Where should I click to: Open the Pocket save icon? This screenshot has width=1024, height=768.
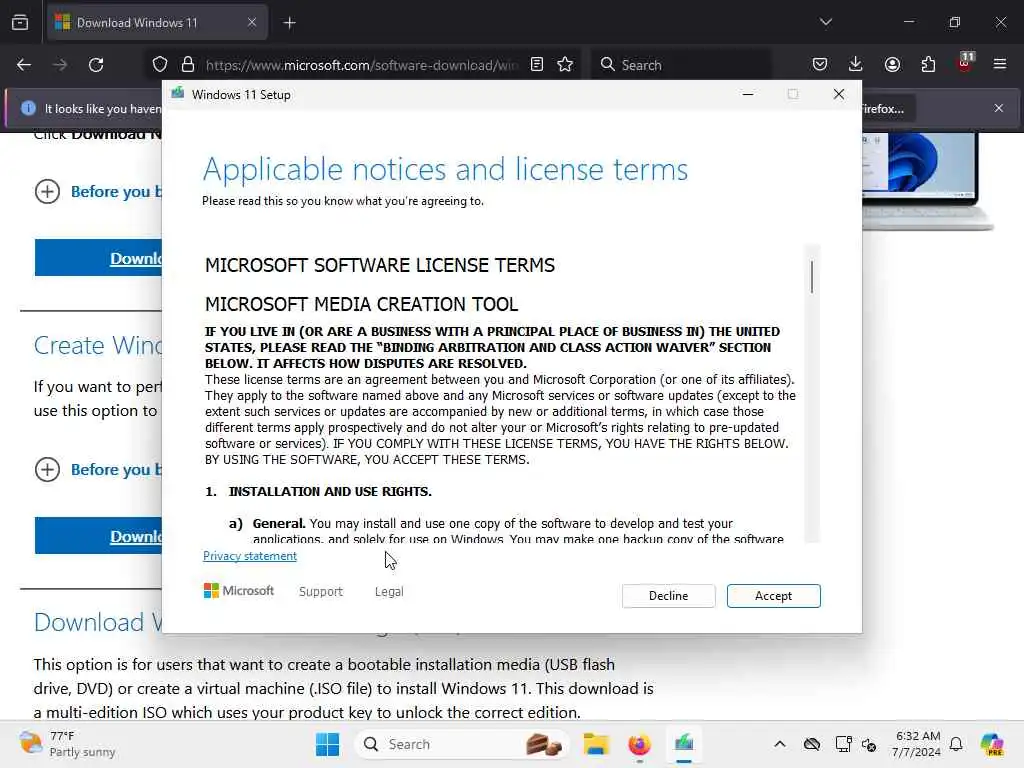pyautogui.click(x=820, y=64)
